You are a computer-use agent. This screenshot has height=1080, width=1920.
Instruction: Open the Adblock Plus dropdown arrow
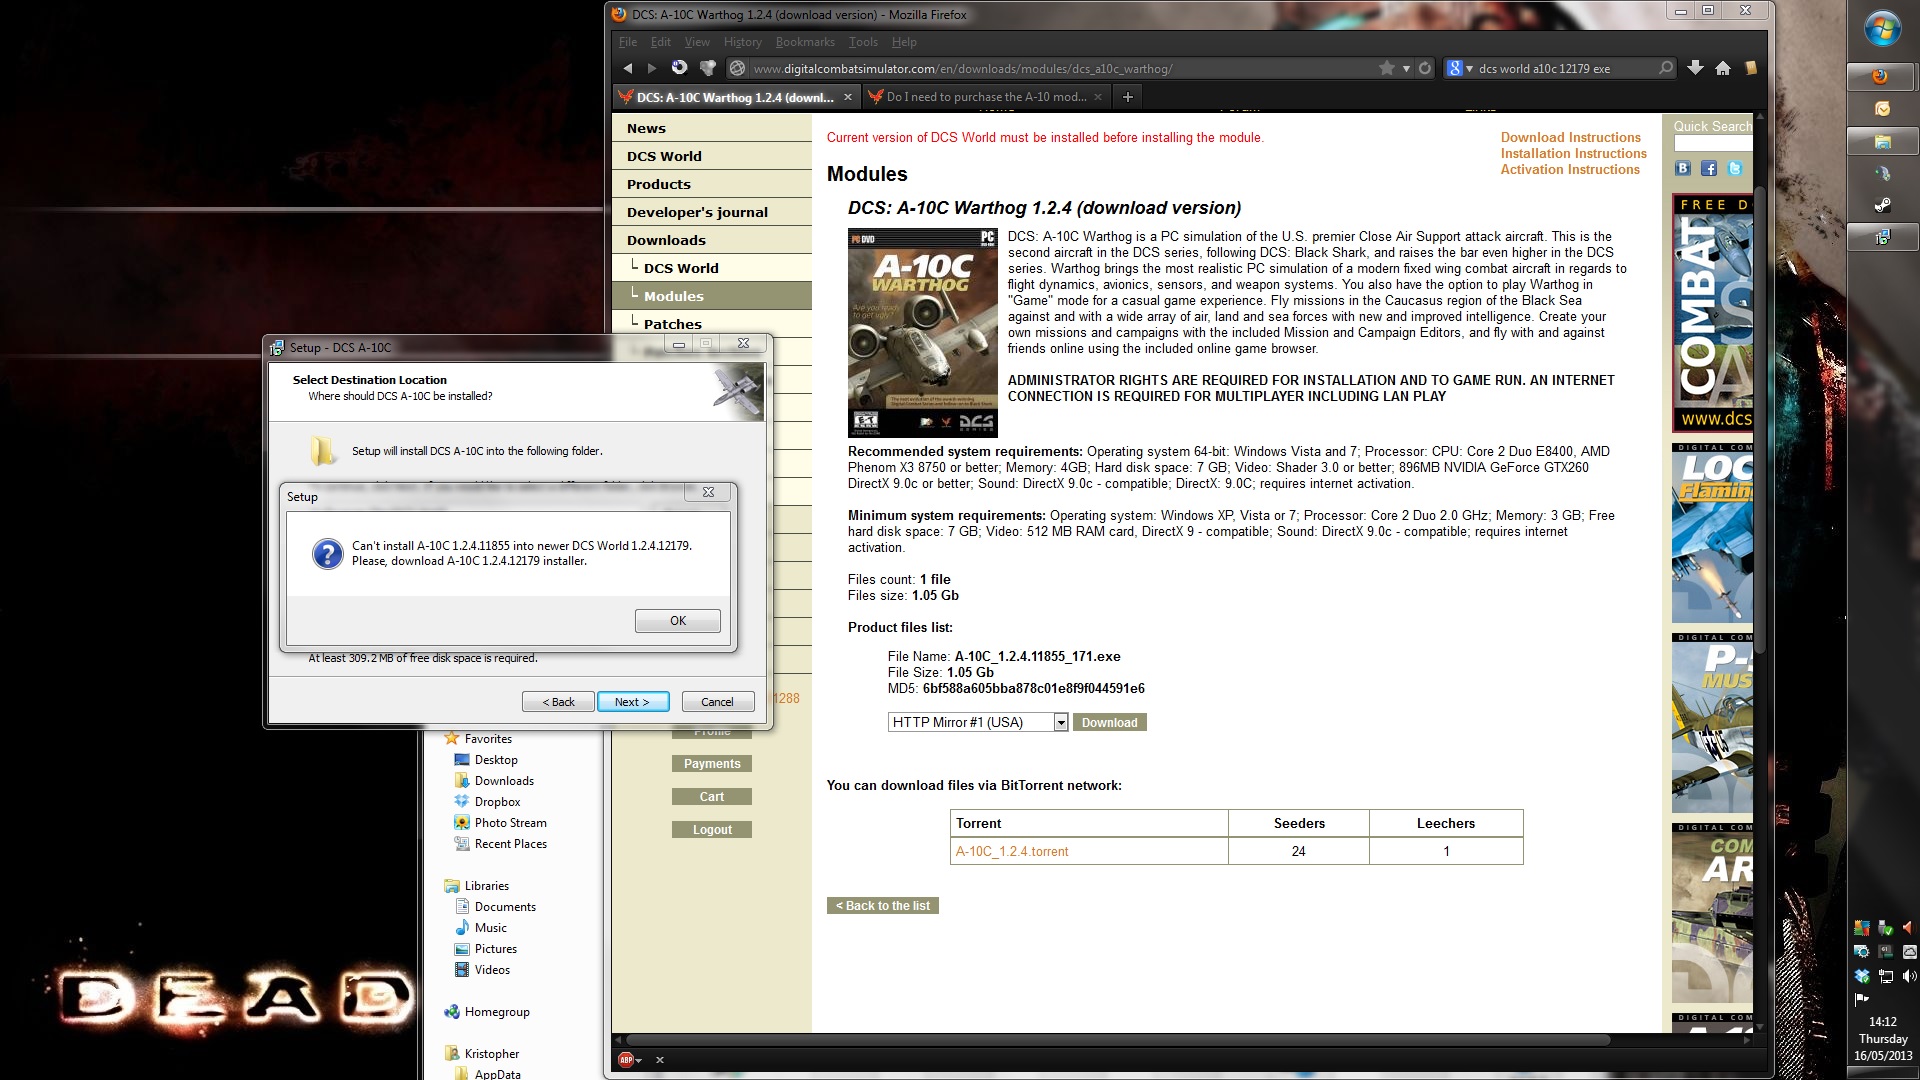[639, 1060]
